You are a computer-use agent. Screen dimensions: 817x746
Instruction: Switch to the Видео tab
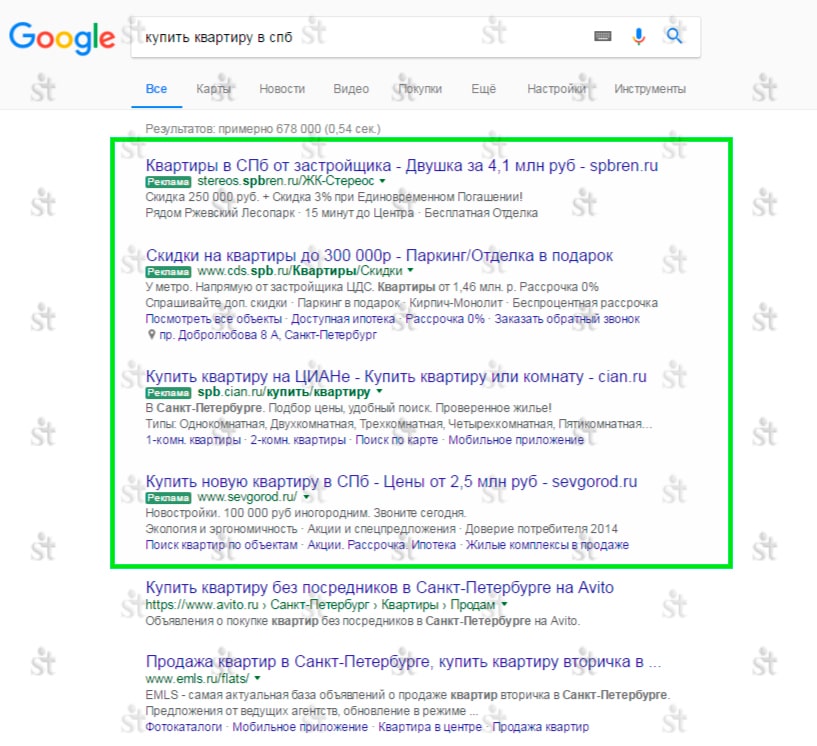click(351, 89)
